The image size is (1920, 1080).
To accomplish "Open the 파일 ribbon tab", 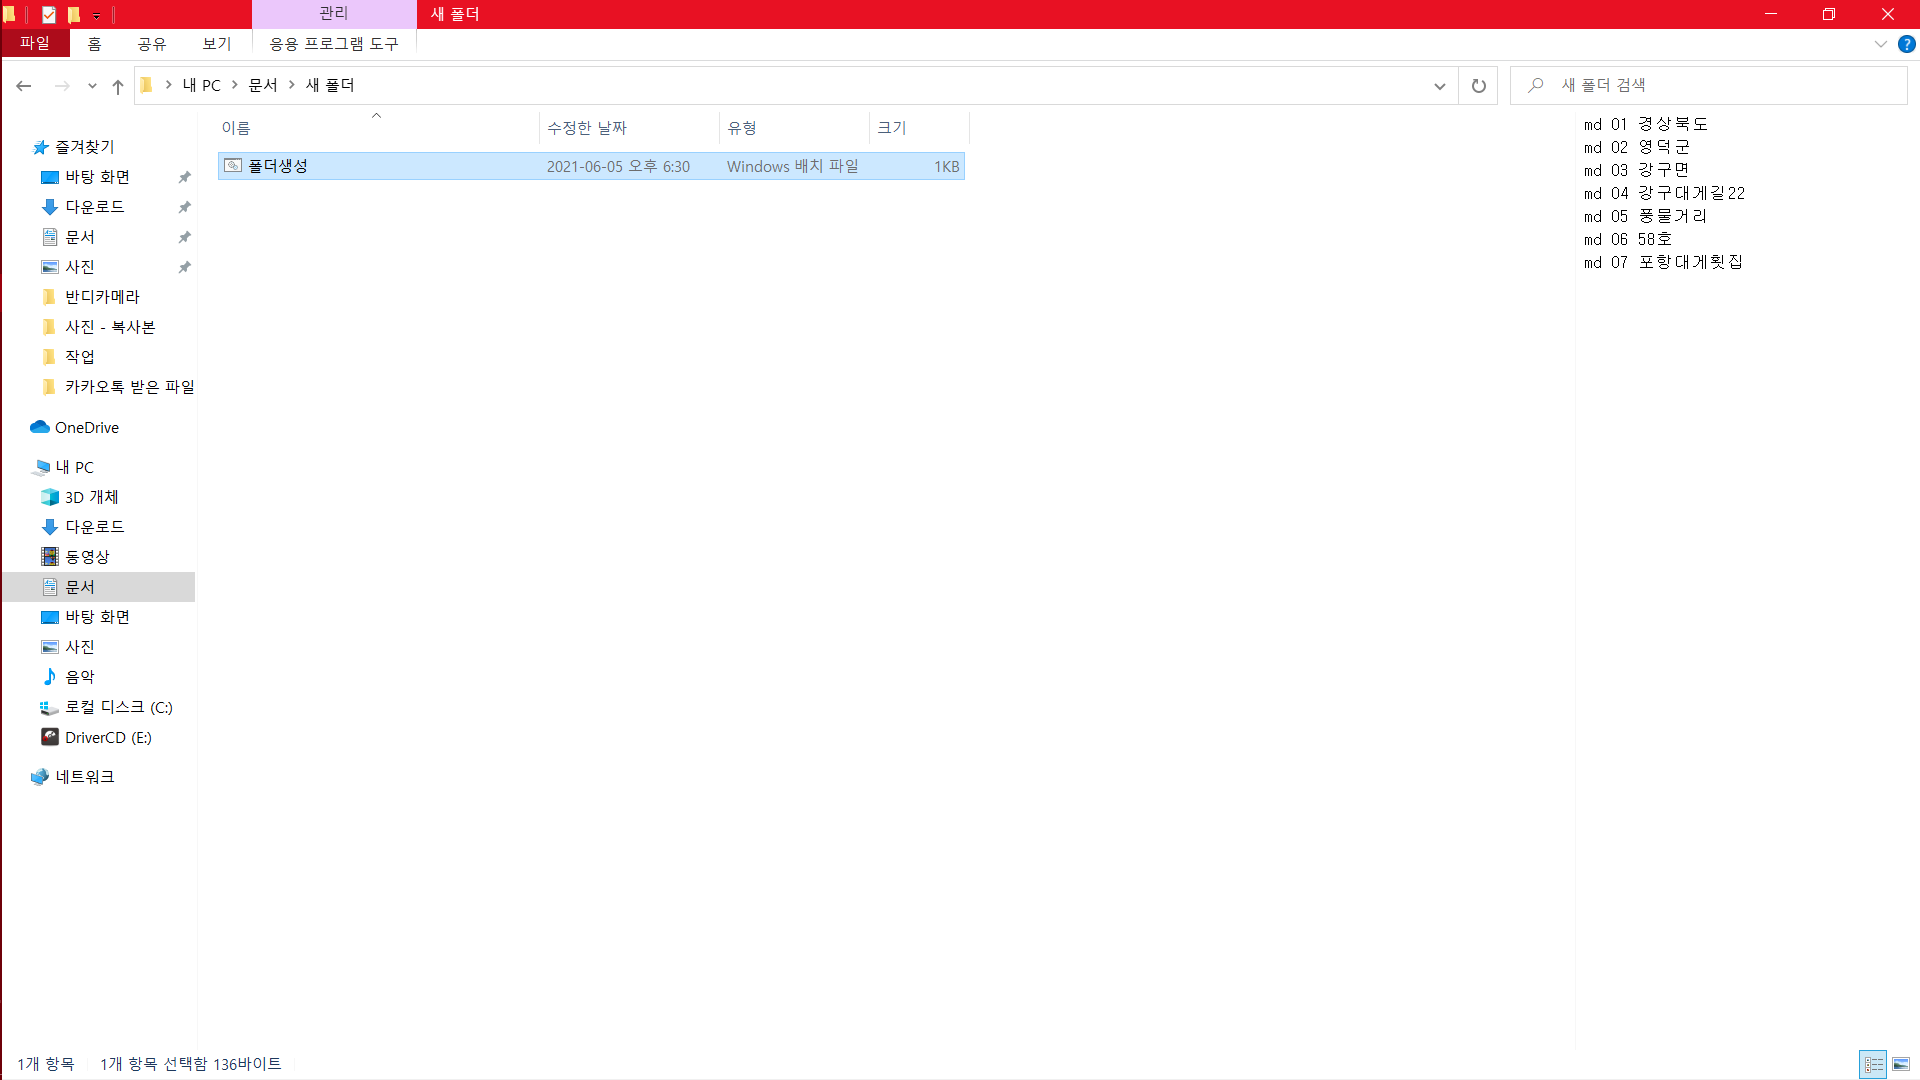I will (35, 43).
